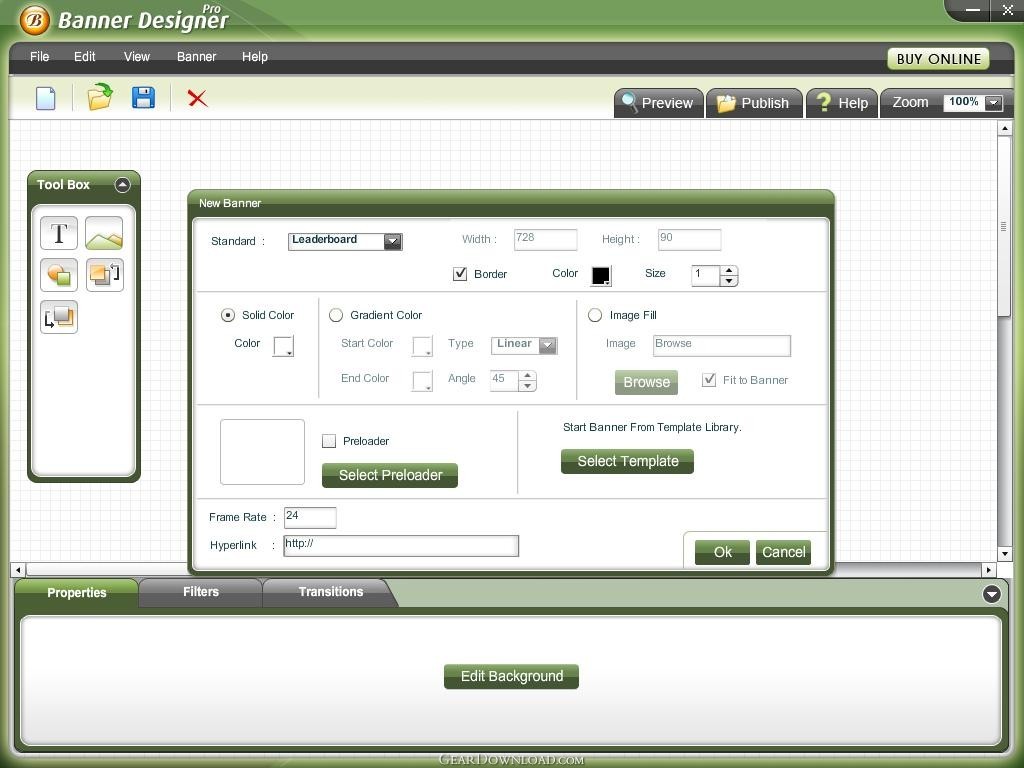
Task: Switch to the Filters tab
Action: click(x=200, y=592)
